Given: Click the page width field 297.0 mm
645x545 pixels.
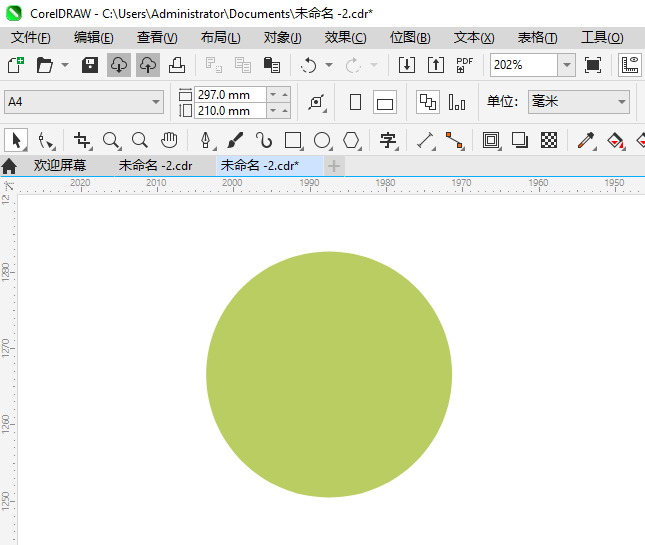Looking at the screenshot, I should tap(230, 95).
